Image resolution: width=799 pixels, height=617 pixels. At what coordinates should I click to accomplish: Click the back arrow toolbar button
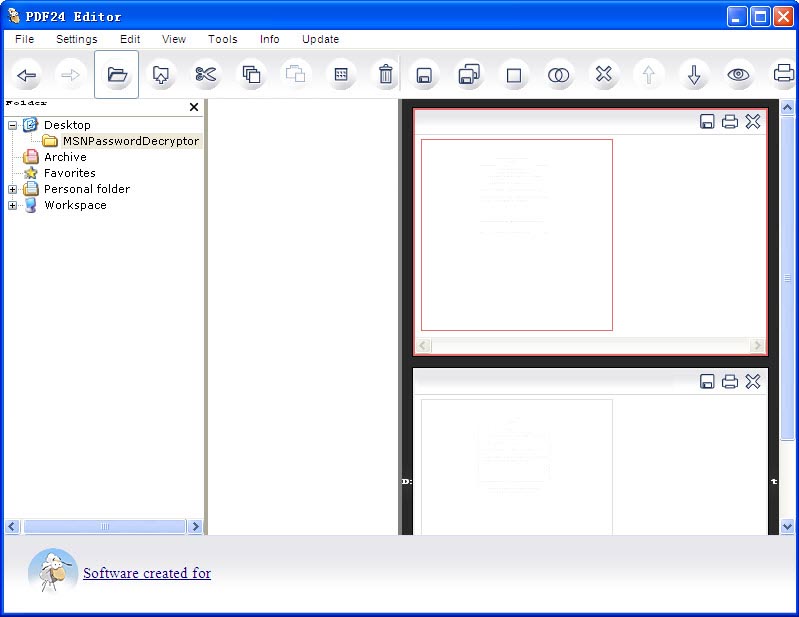pos(27,75)
